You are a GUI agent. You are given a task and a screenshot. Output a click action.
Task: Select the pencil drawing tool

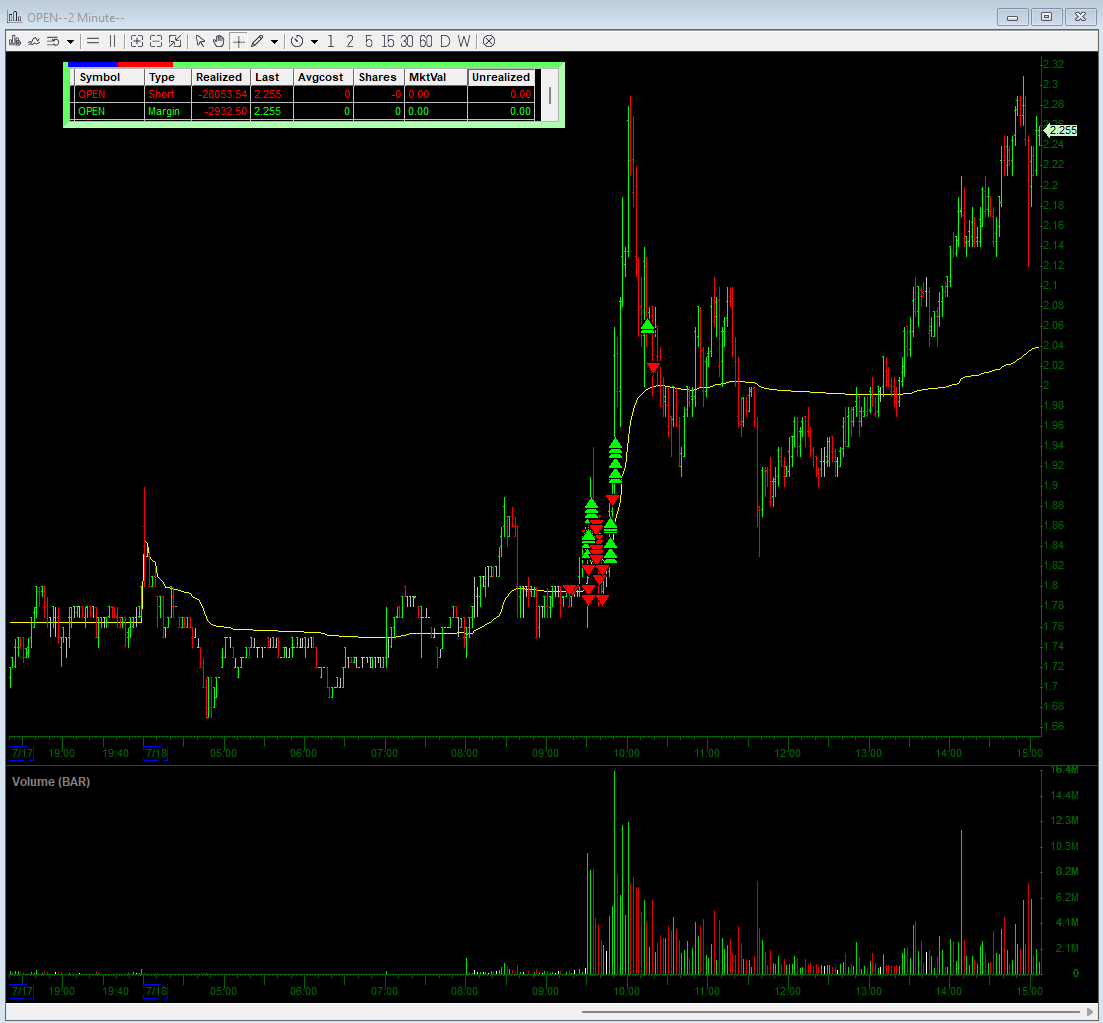pyautogui.click(x=257, y=42)
